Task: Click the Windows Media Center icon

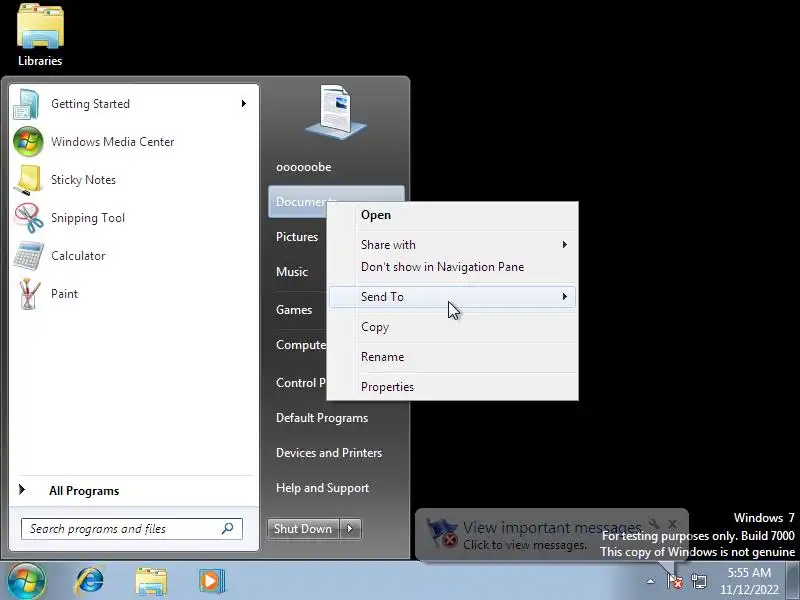Action: pos(28,142)
